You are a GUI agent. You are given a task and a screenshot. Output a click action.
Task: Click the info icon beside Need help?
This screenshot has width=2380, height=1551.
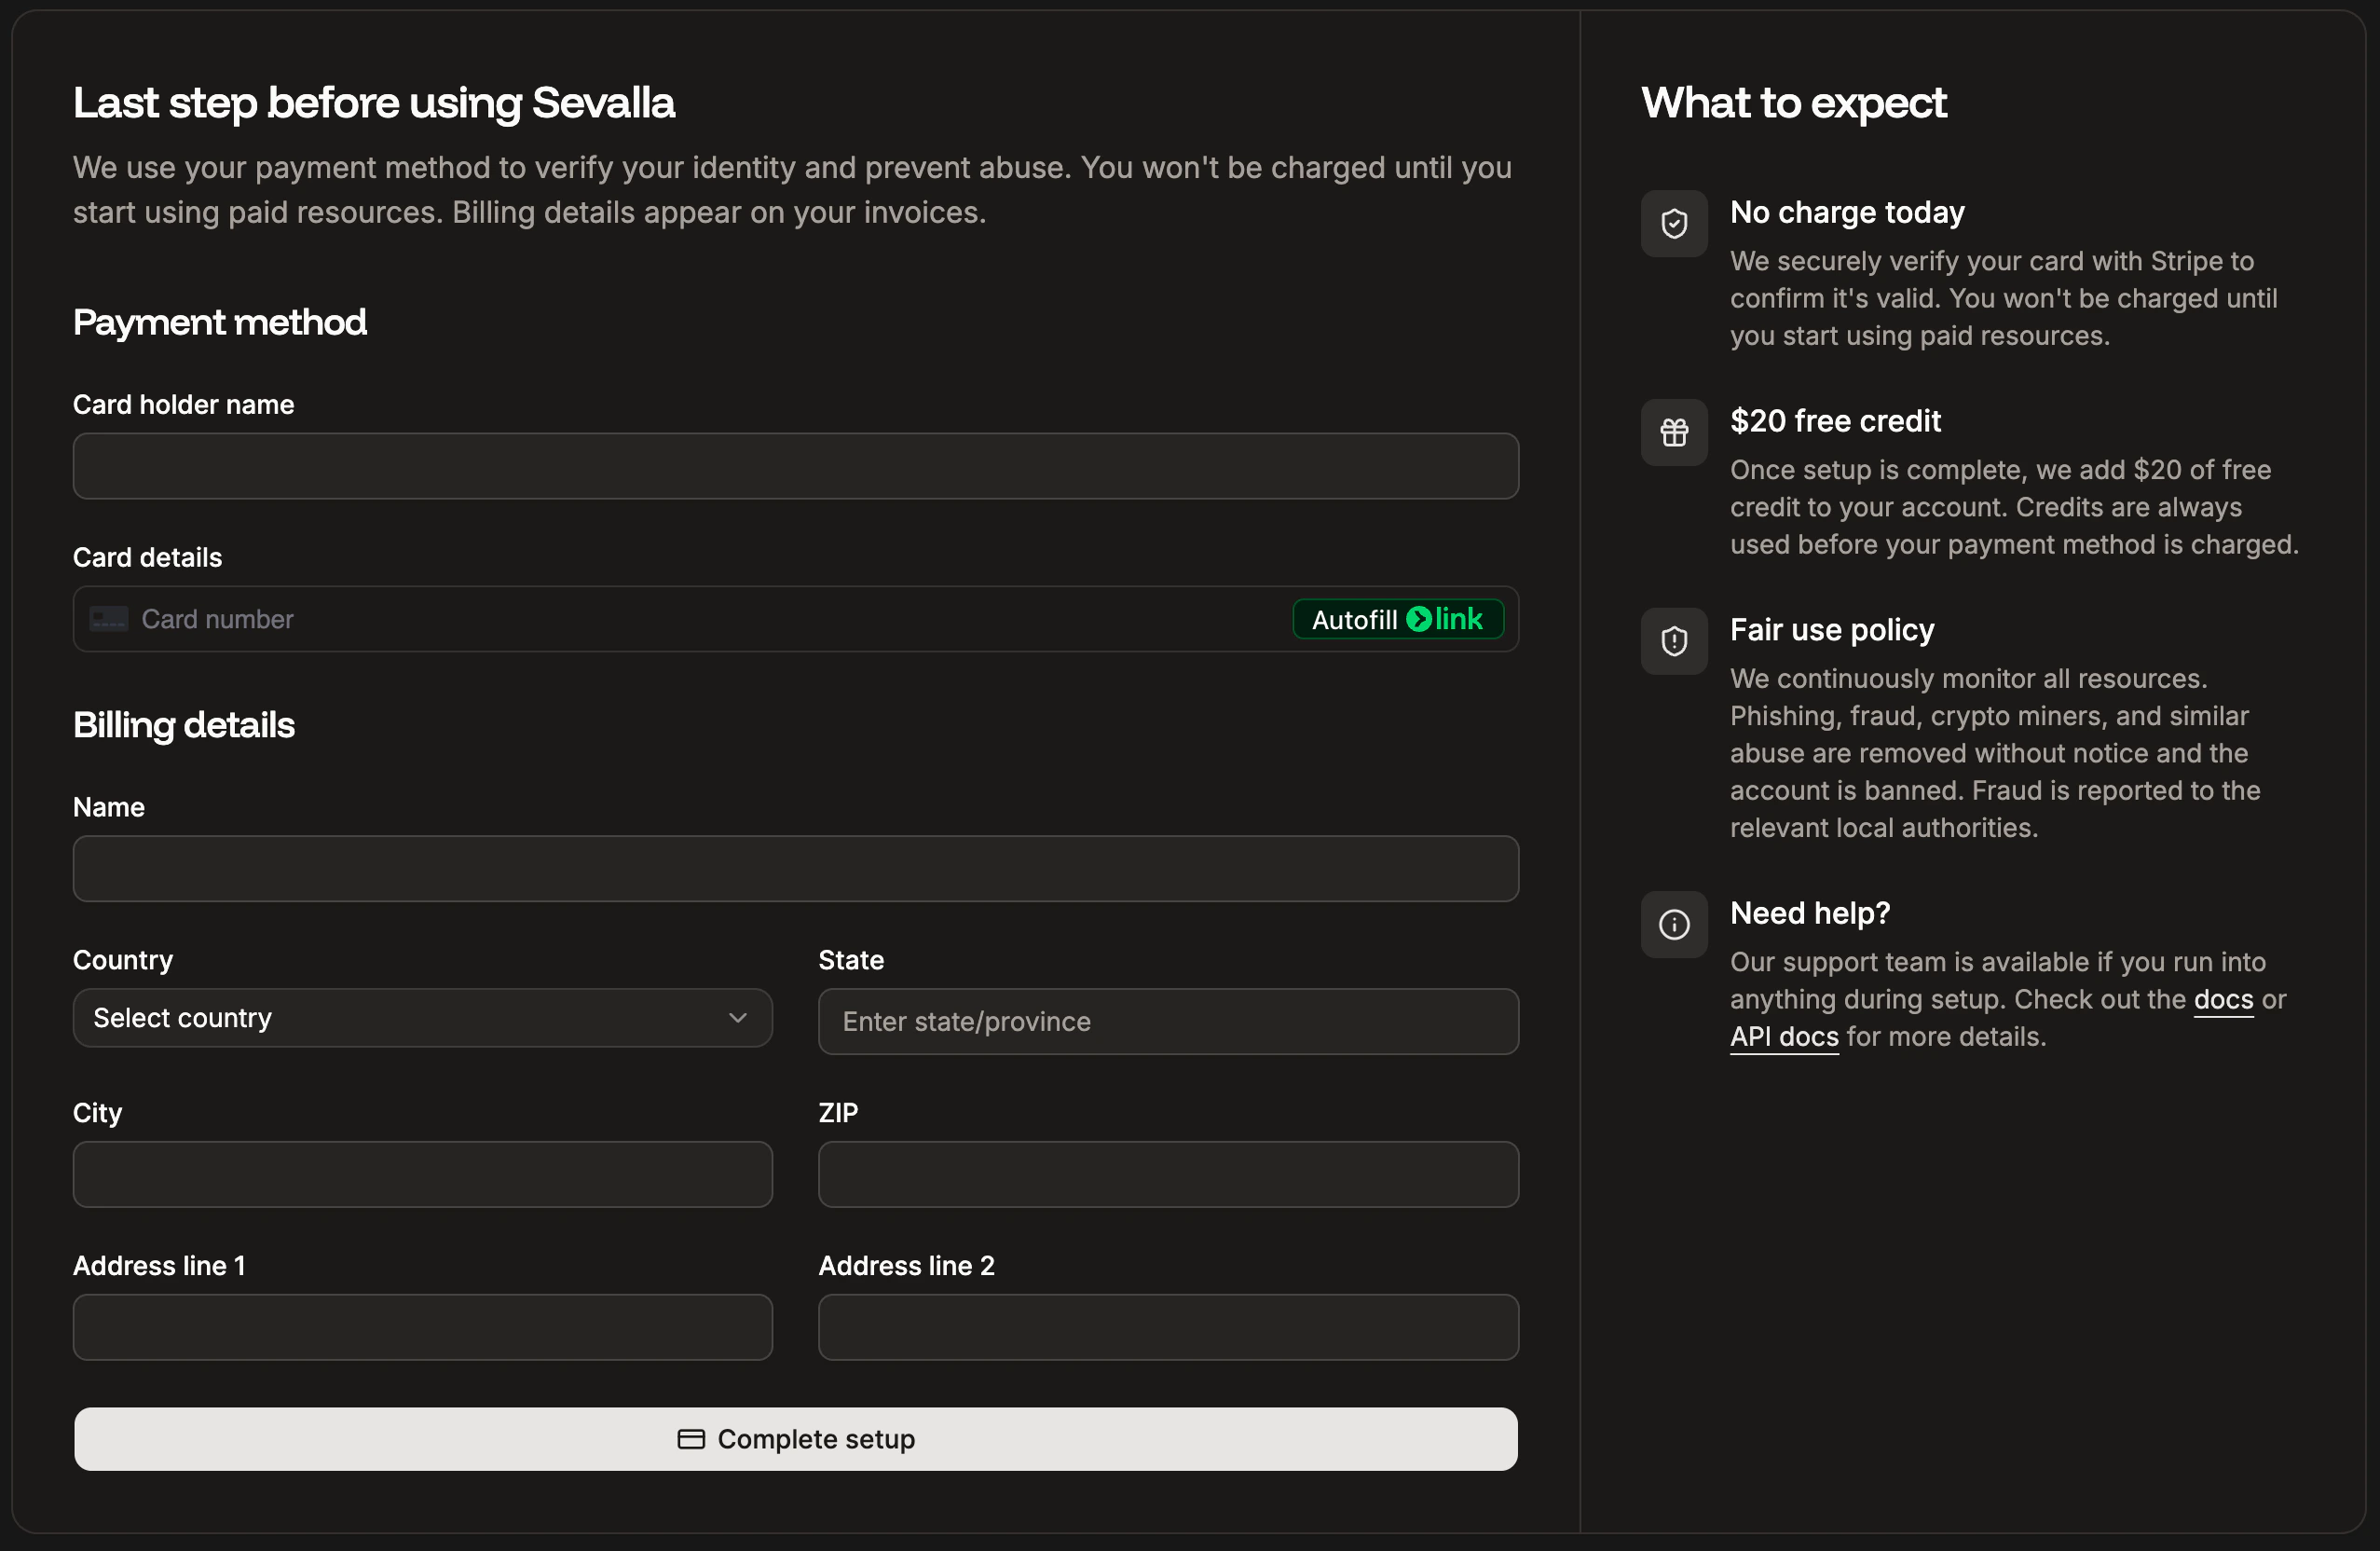tap(1674, 924)
